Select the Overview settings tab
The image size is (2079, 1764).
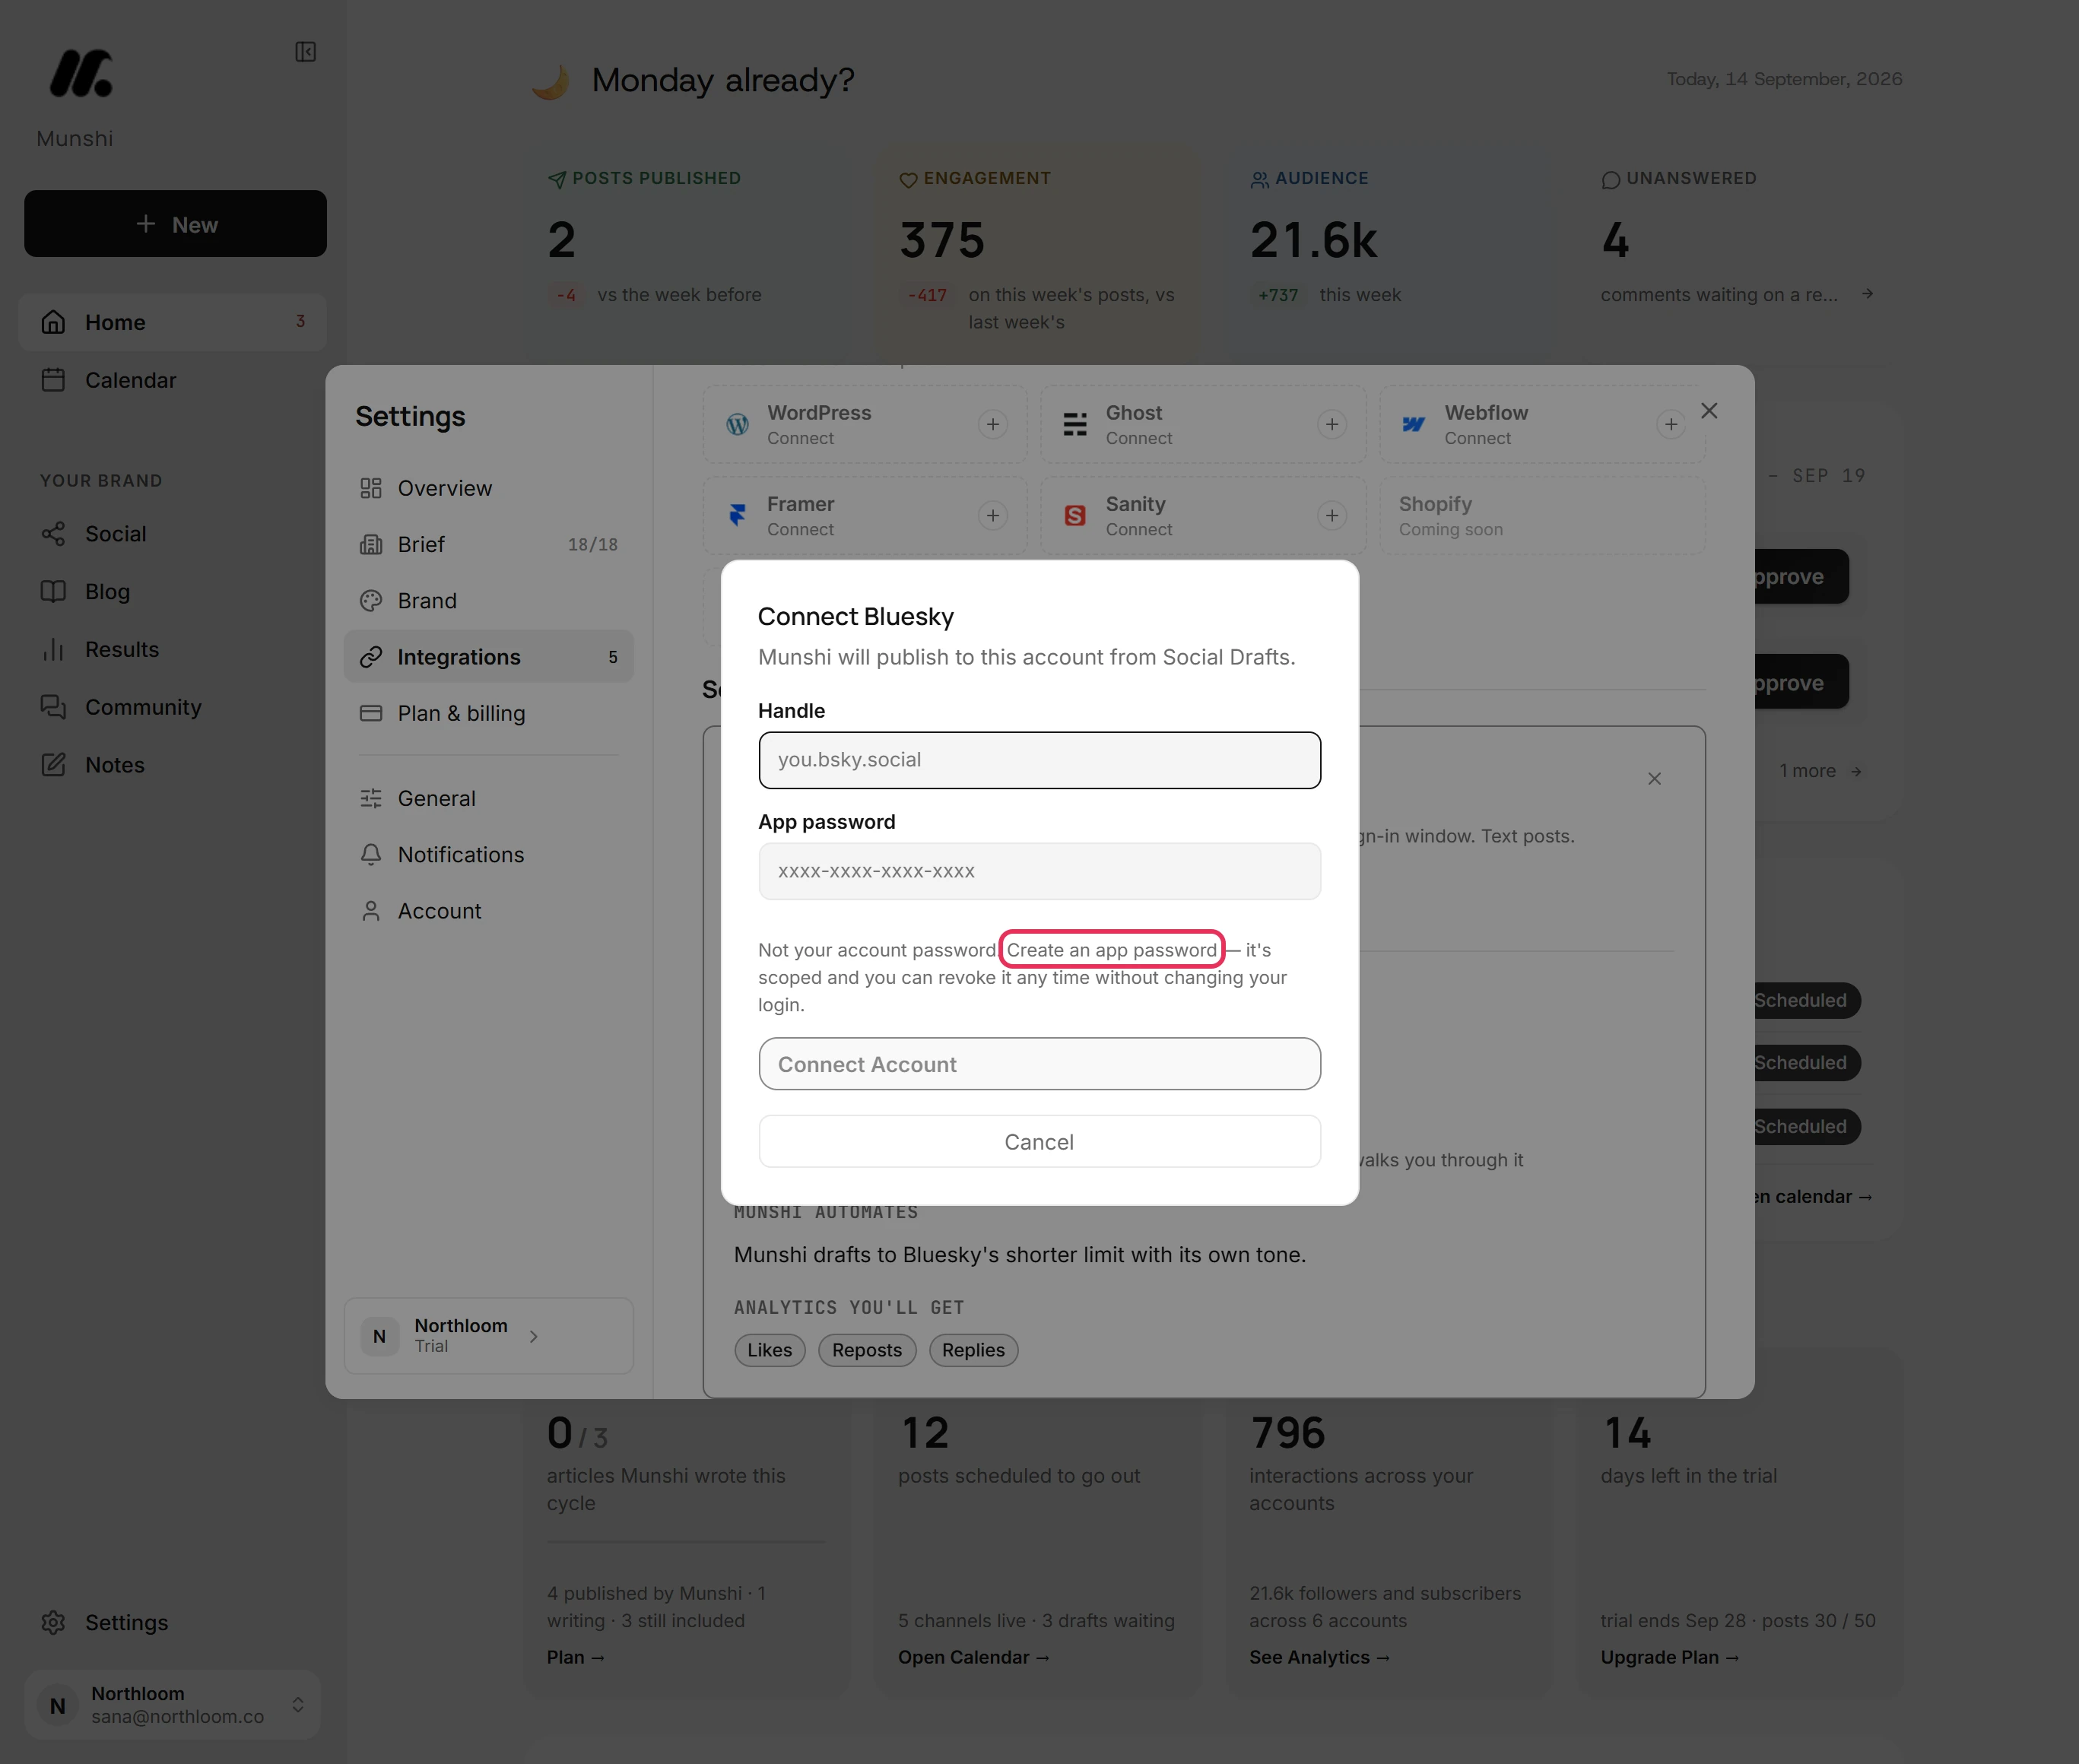pyautogui.click(x=488, y=488)
